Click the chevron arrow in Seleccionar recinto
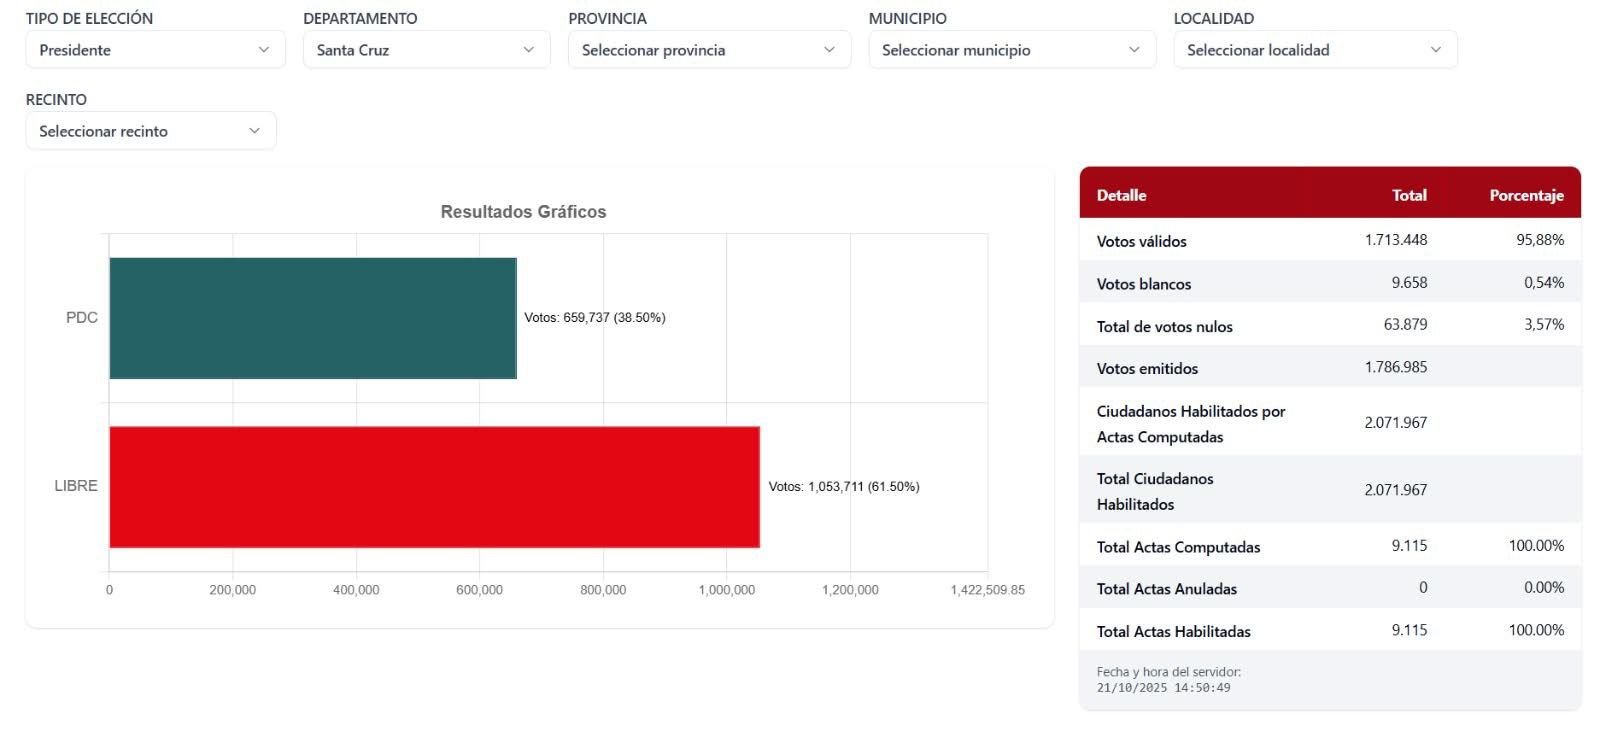Viewport: 1600px width, 731px height. [255, 131]
